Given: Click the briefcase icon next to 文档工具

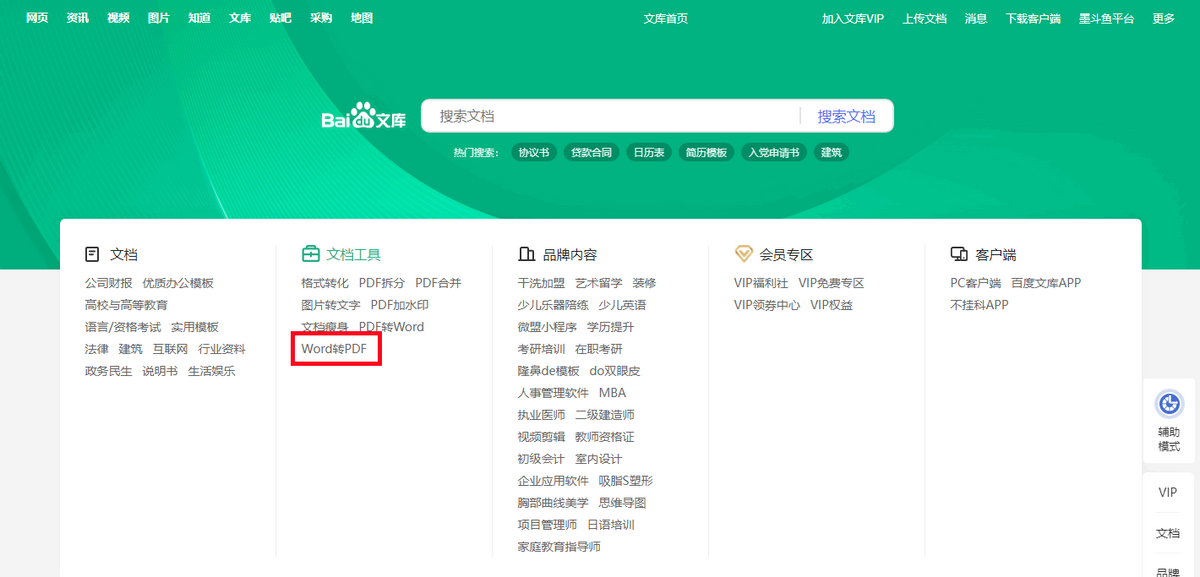Looking at the screenshot, I should tap(313, 254).
